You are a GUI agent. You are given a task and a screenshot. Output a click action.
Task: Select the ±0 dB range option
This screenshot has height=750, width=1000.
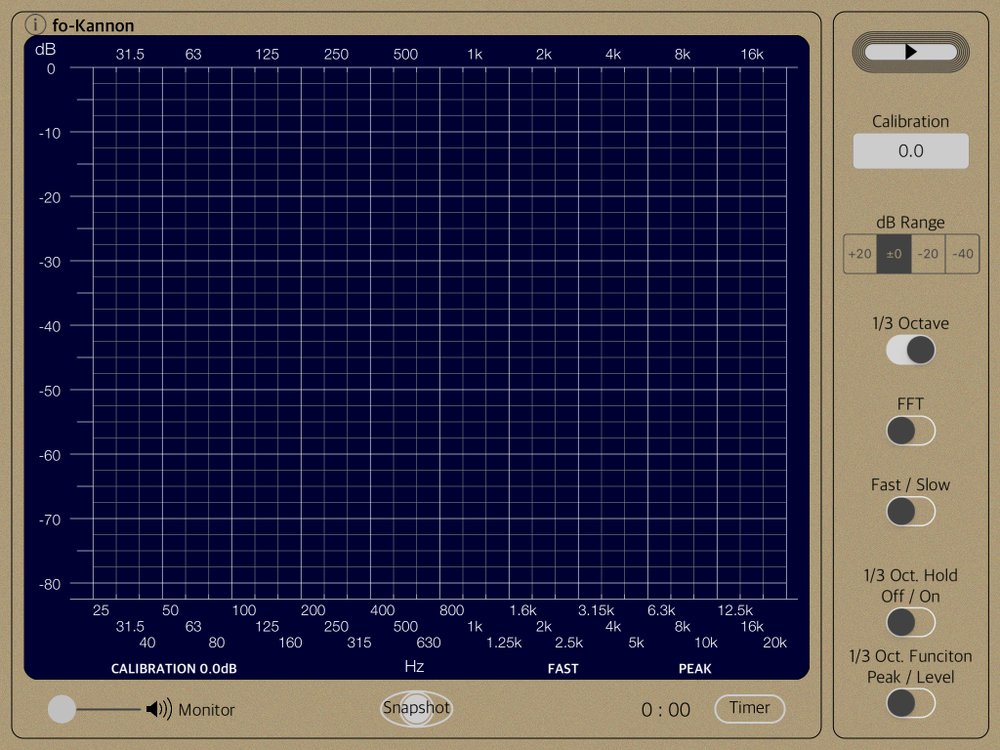[x=894, y=254]
